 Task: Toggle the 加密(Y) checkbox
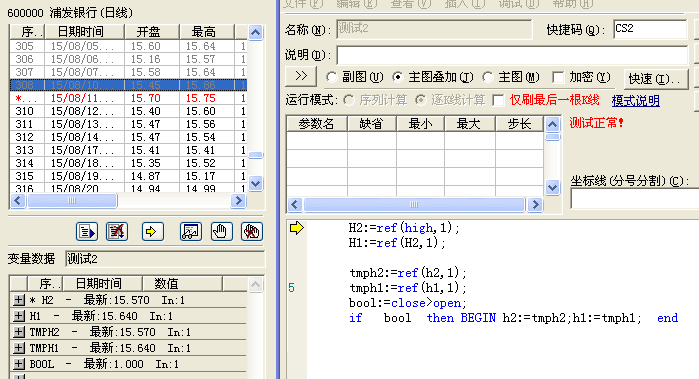[558, 77]
